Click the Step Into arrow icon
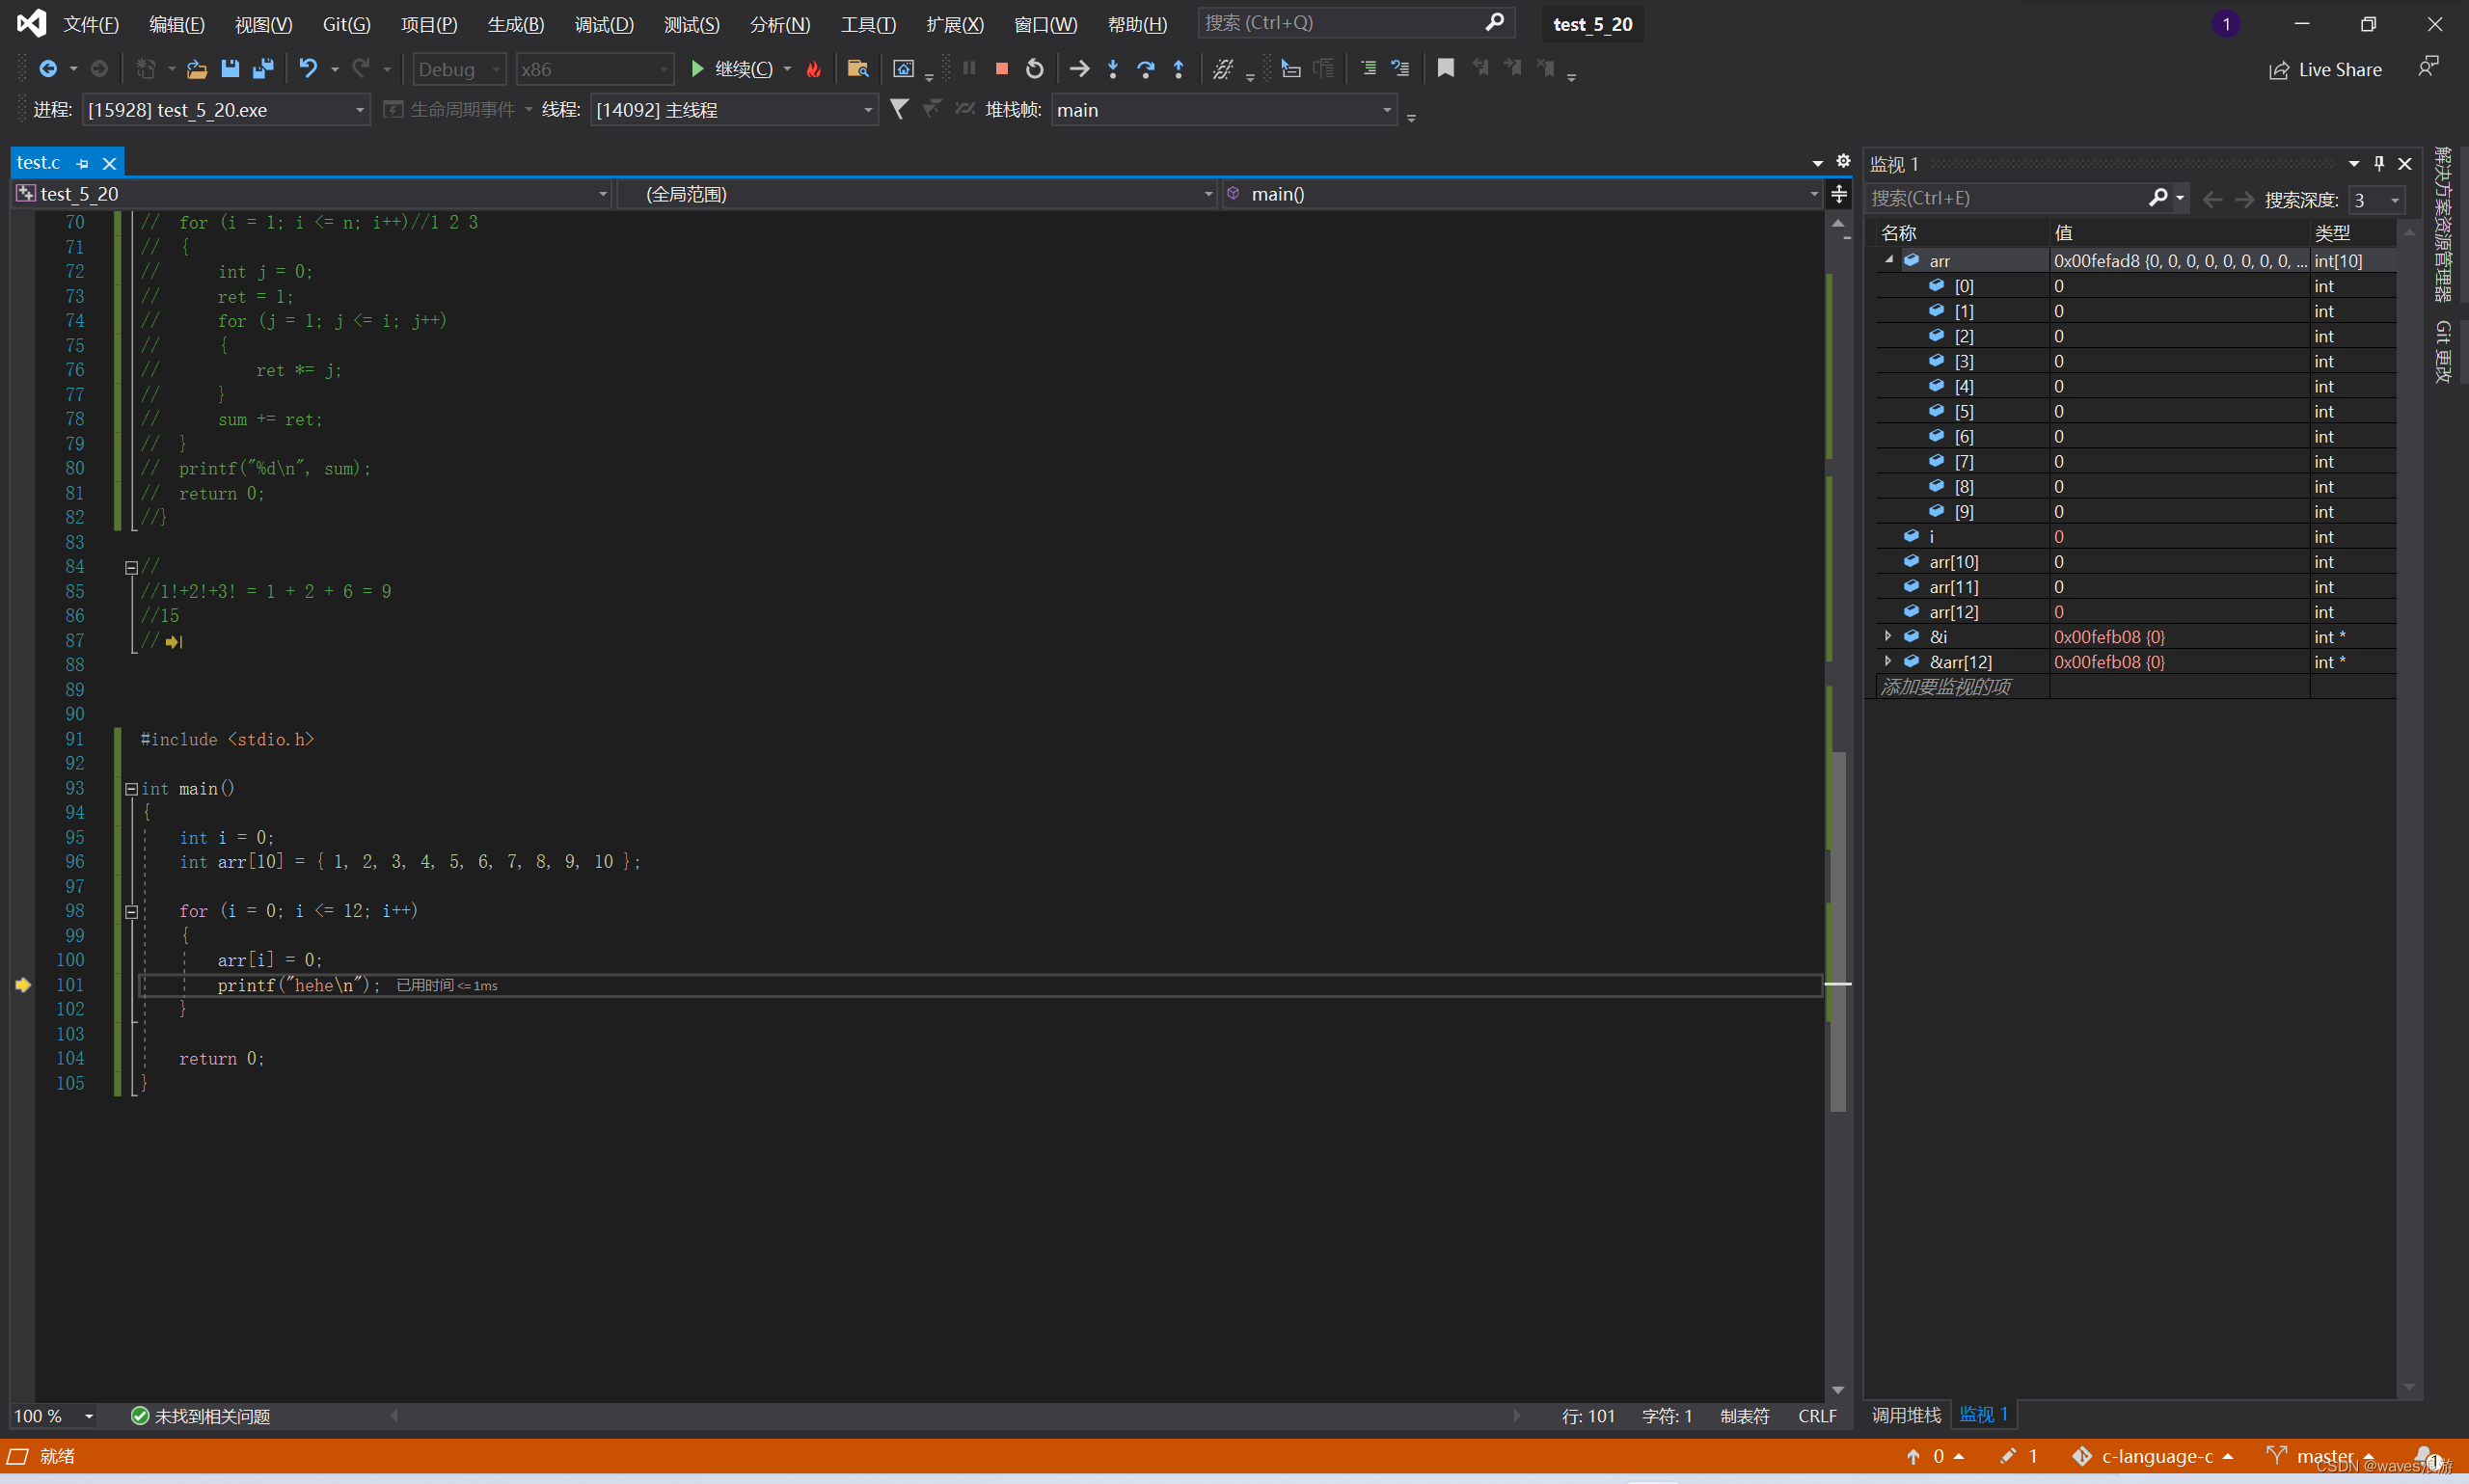 pos(1112,69)
